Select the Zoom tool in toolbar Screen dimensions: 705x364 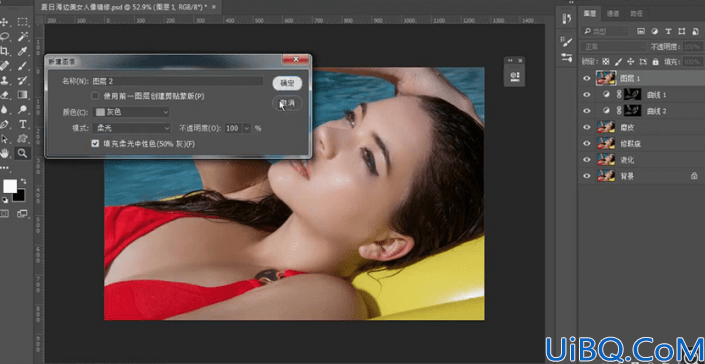pos(22,153)
